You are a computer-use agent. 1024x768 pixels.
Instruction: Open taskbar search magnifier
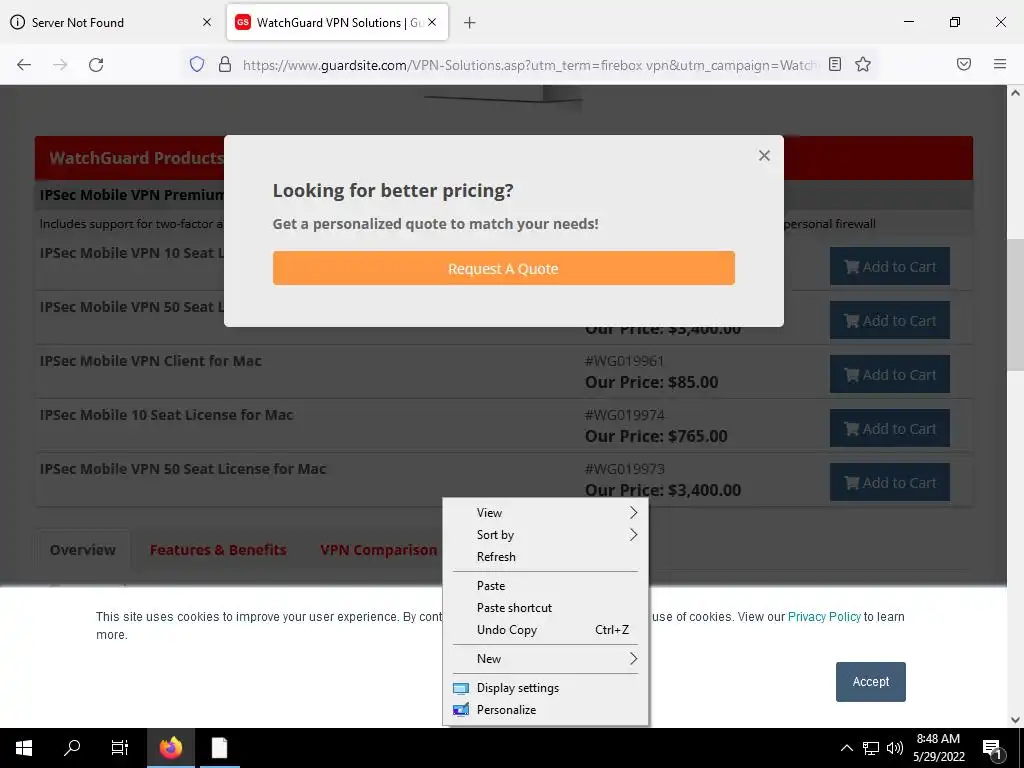[x=72, y=748]
